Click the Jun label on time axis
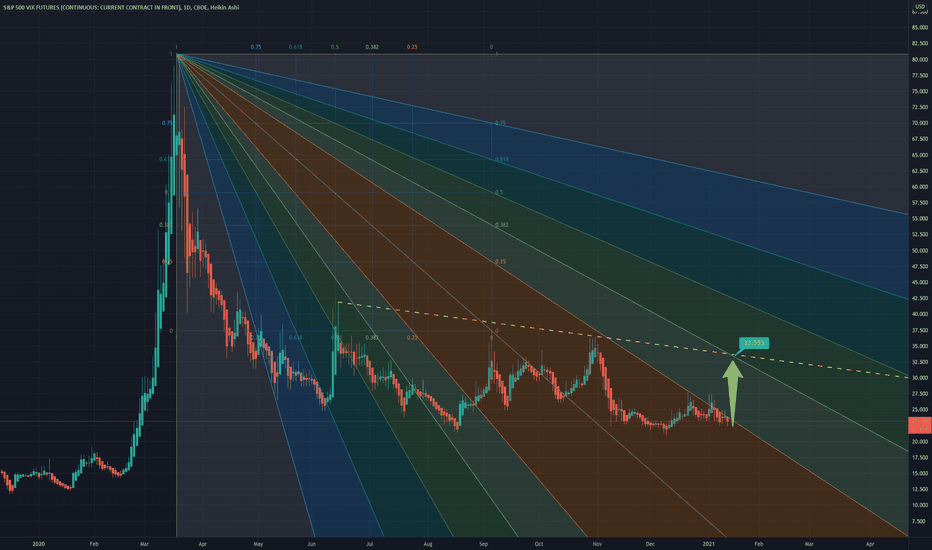 tap(311, 543)
